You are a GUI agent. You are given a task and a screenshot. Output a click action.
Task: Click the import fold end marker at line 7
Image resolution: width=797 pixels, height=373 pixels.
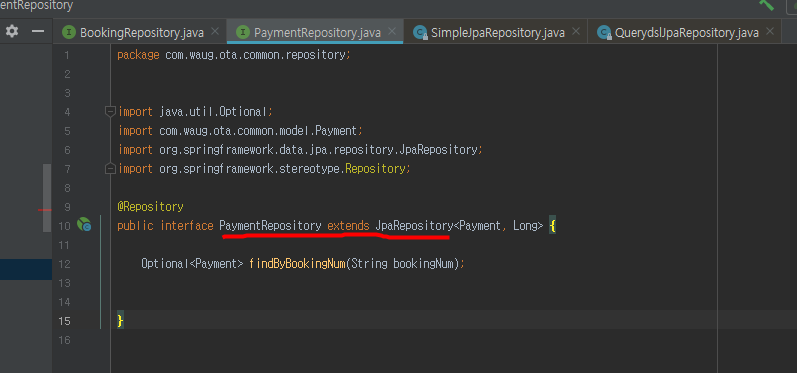110,168
